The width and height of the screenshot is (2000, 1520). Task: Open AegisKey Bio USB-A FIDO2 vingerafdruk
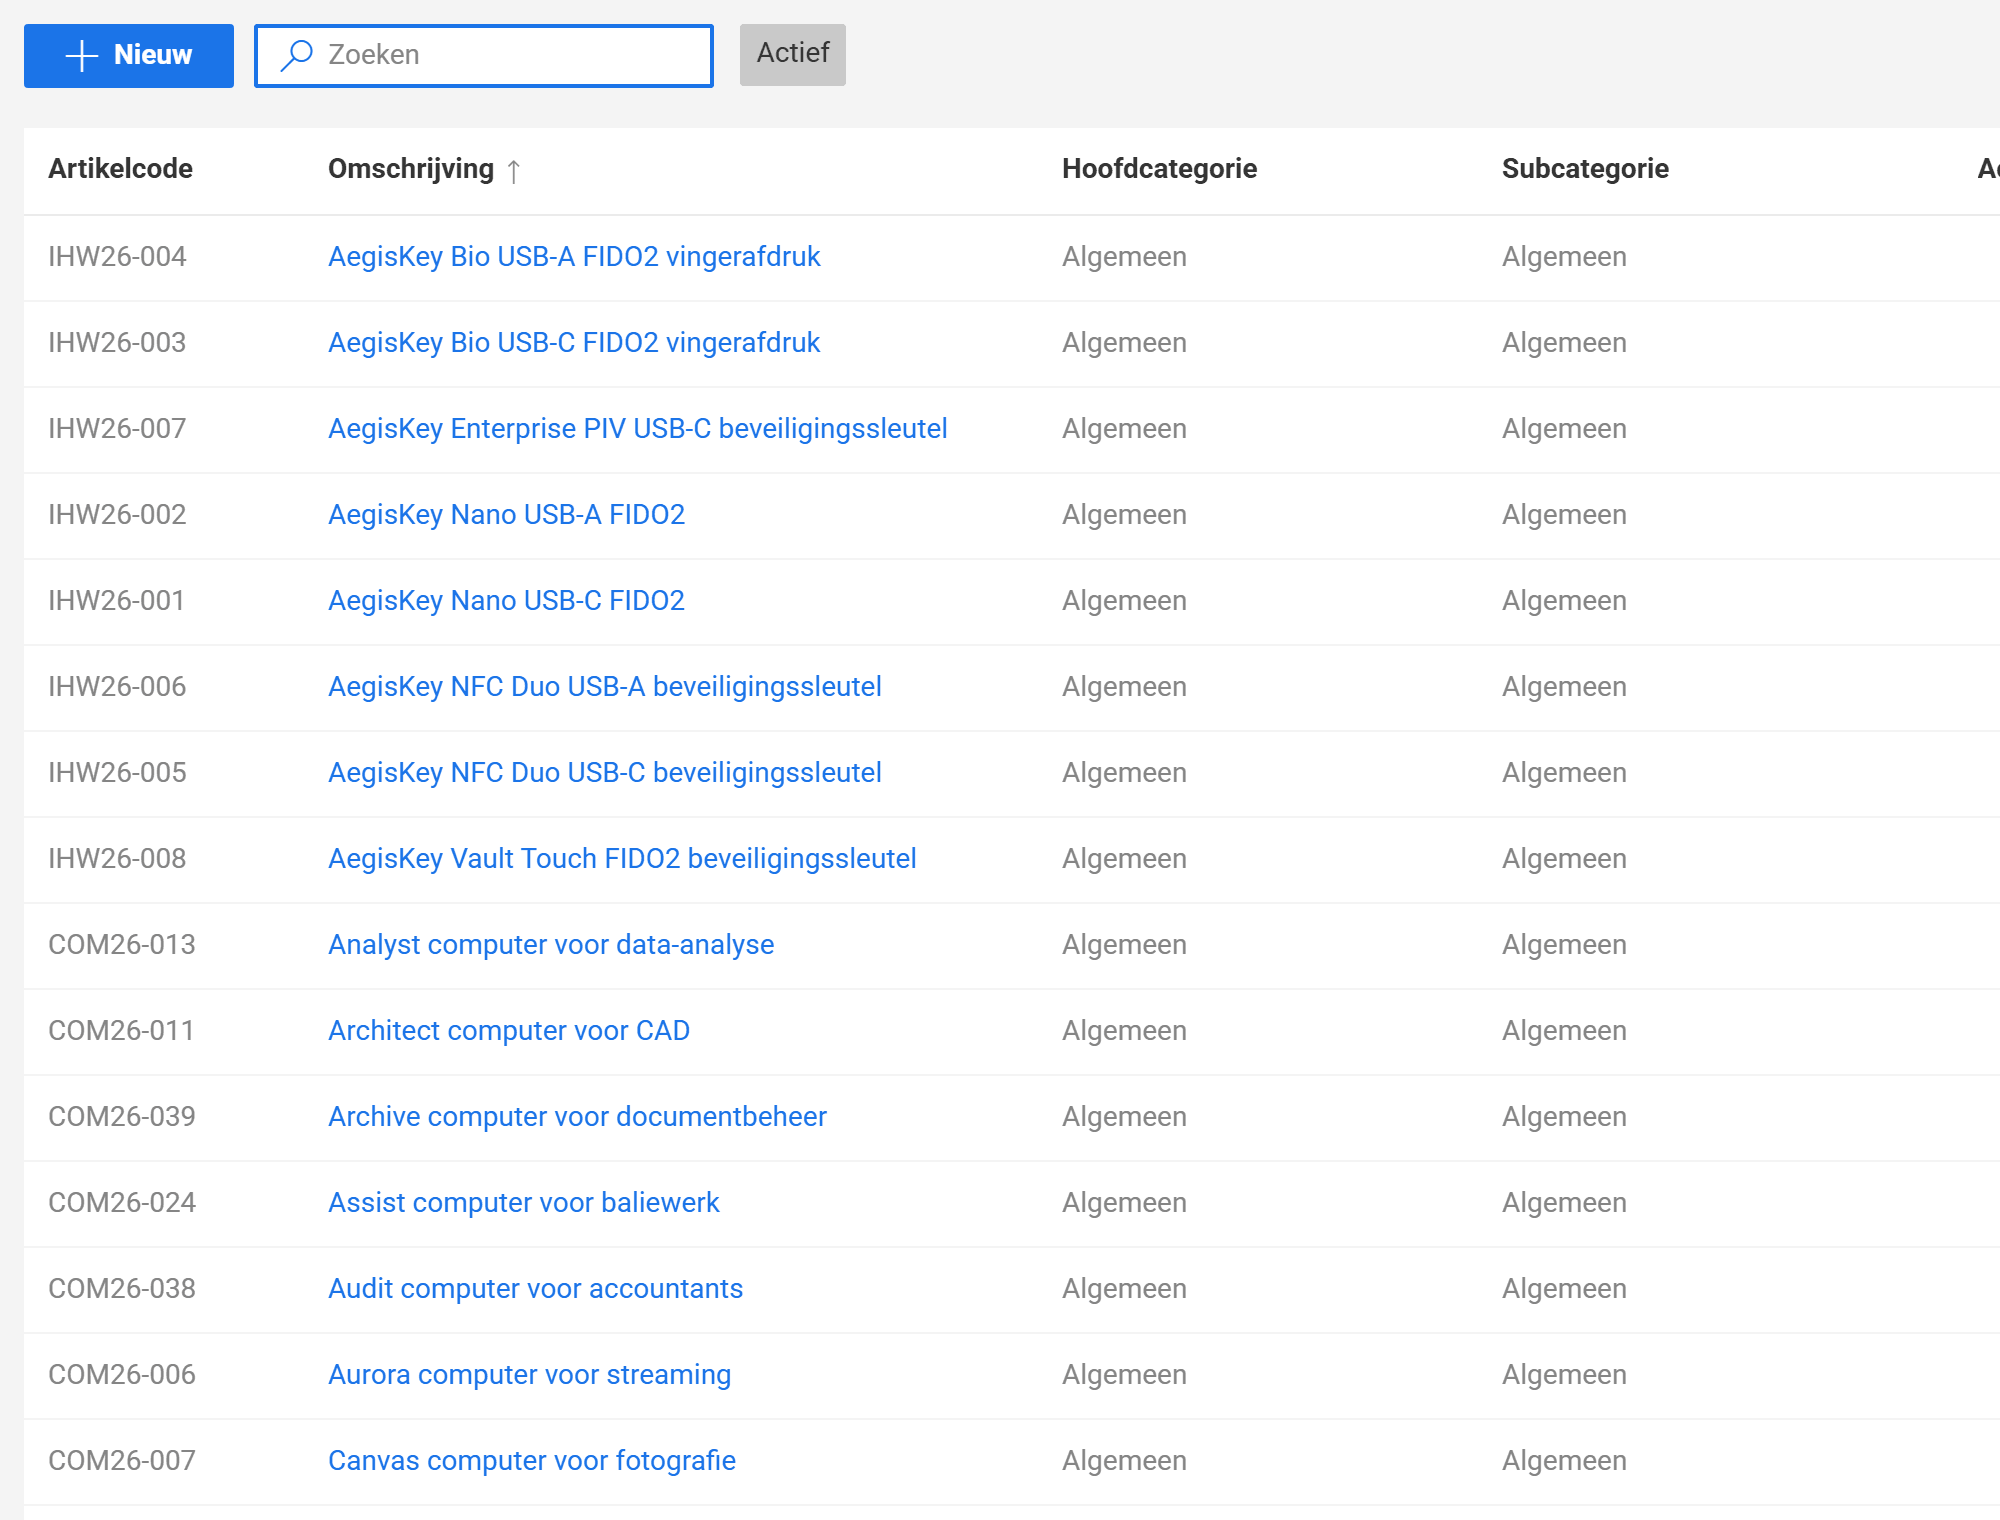[574, 257]
